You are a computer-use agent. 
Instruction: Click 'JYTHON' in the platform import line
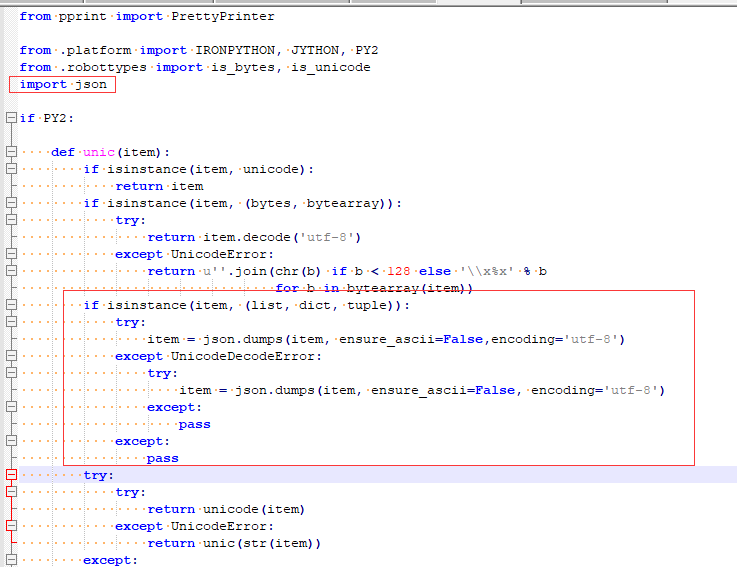click(315, 50)
